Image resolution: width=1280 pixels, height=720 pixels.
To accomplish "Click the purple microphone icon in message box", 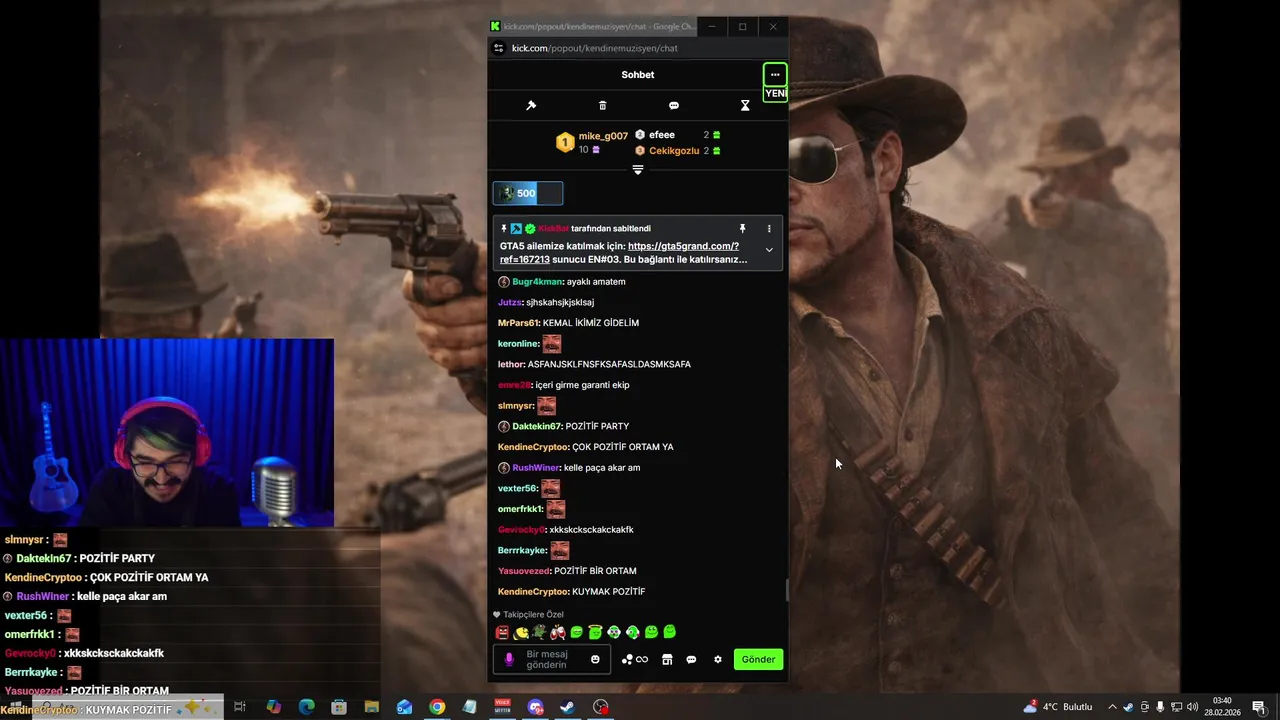I will point(509,659).
